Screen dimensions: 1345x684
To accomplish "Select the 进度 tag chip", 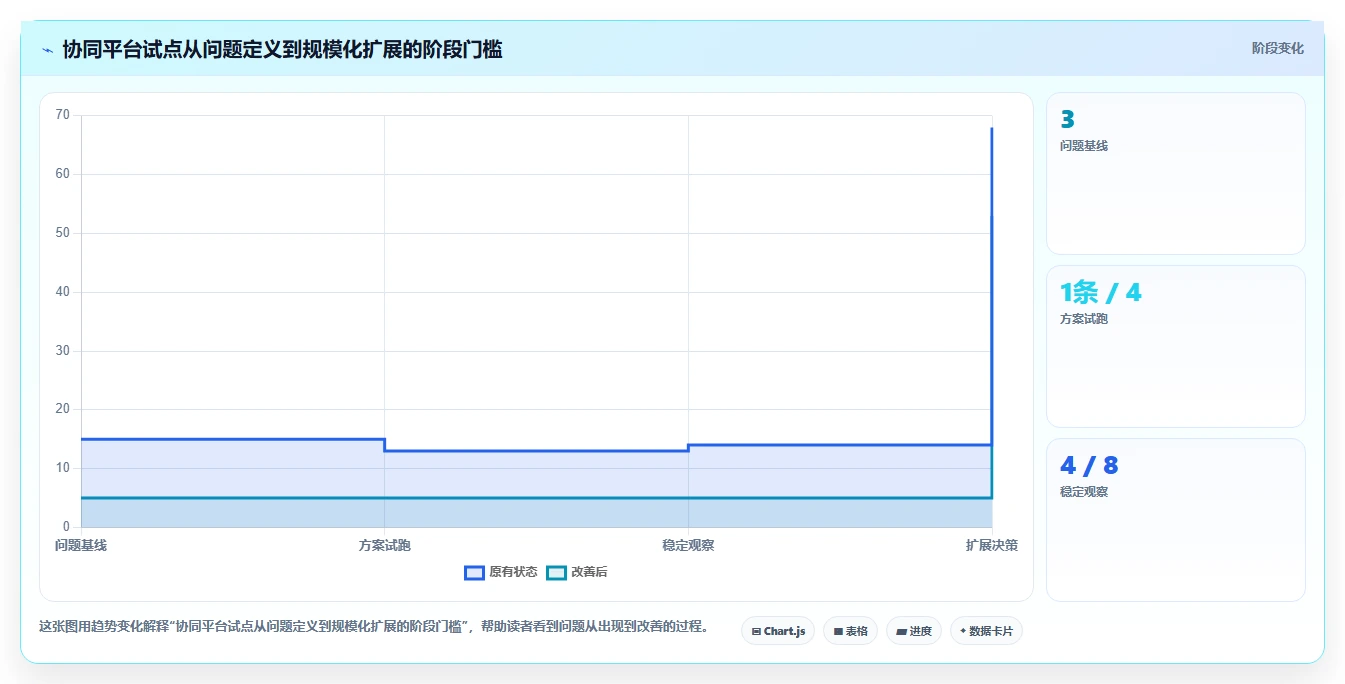I will click(914, 631).
